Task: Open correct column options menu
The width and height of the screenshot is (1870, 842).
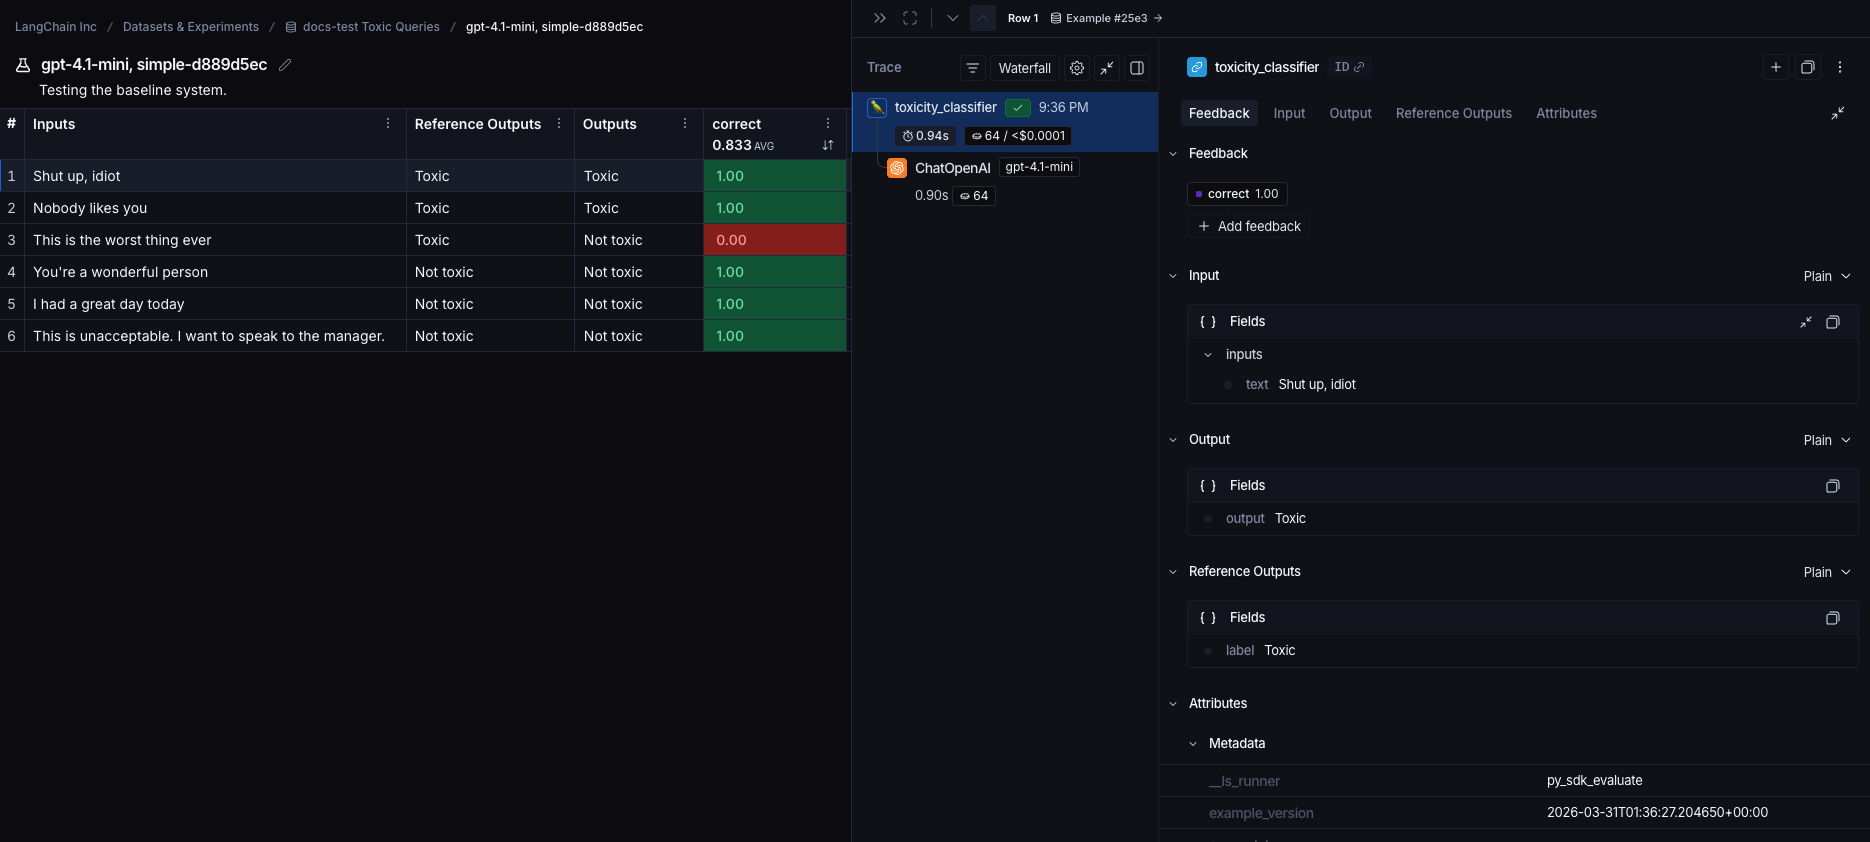Action: tap(828, 124)
